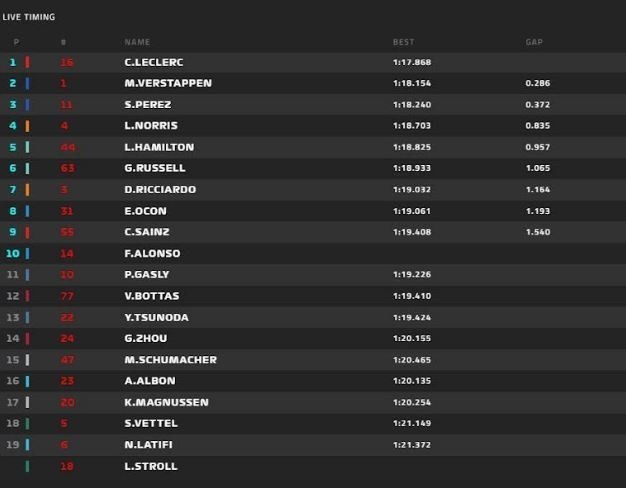Click the Ferrari red color bar beside Leclerc
This screenshot has width=626, height=488.
tap(27, 62)
